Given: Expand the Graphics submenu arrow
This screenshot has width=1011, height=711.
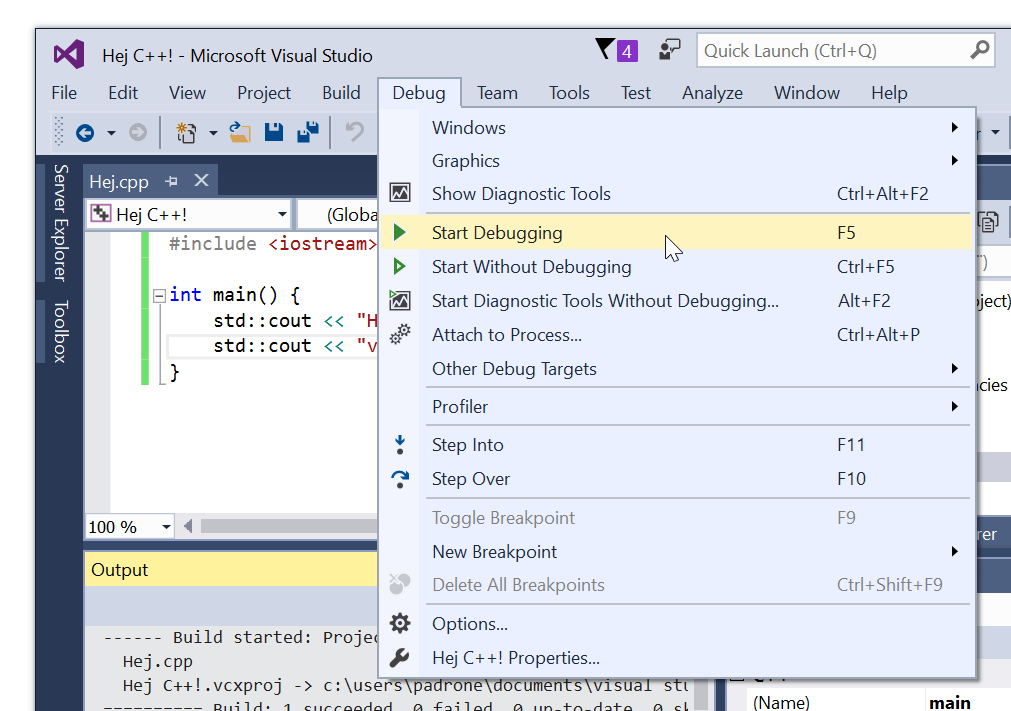Looking at the screenshot, I should (x=954, y=161).
